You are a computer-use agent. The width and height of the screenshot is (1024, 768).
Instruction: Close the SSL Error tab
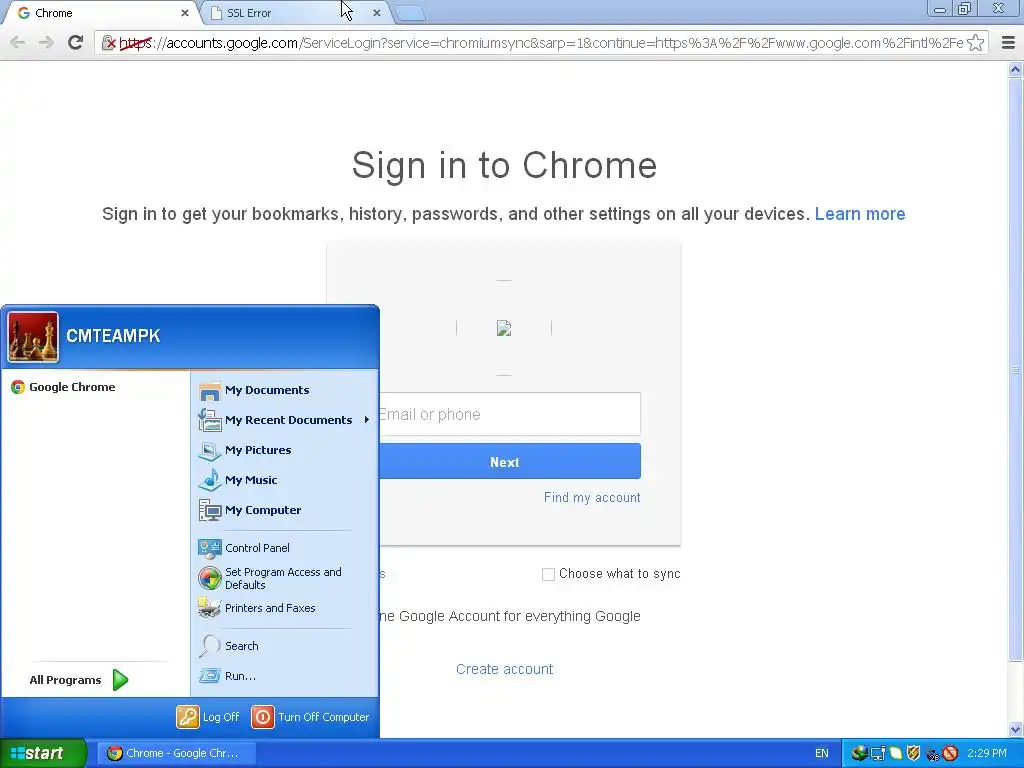377,12
